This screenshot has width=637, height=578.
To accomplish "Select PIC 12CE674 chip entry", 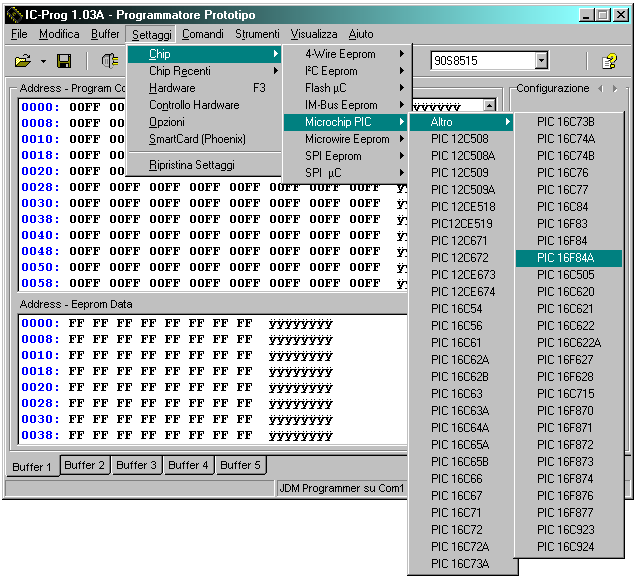I will tap(462, 292).
